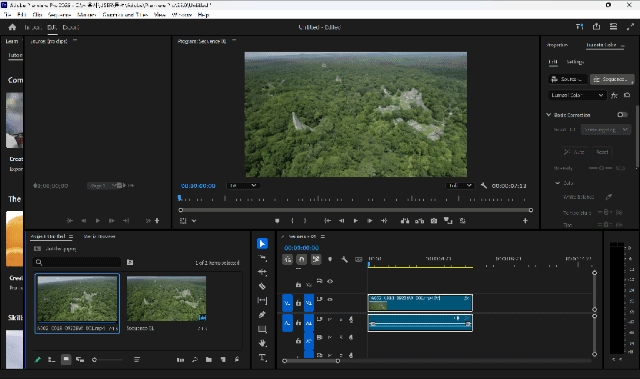Click Extract button in Program monitor
This screenshot has height=379, width=640.
419,221
